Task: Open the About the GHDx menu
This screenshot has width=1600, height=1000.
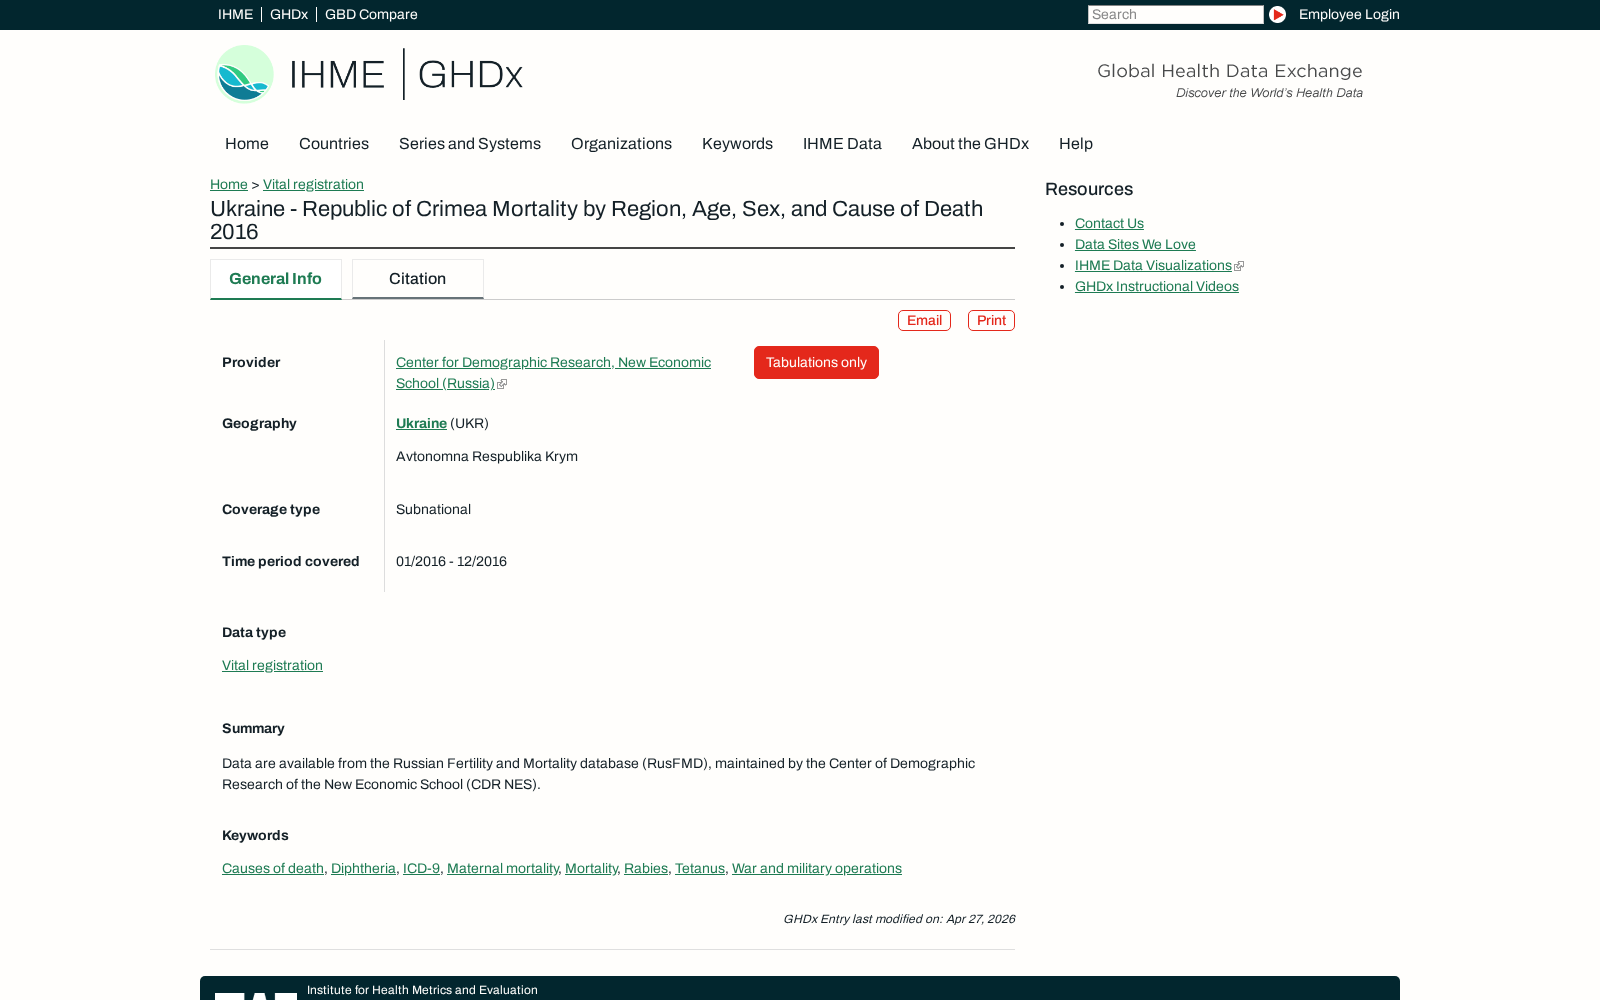Action: (x=970, y=144)
